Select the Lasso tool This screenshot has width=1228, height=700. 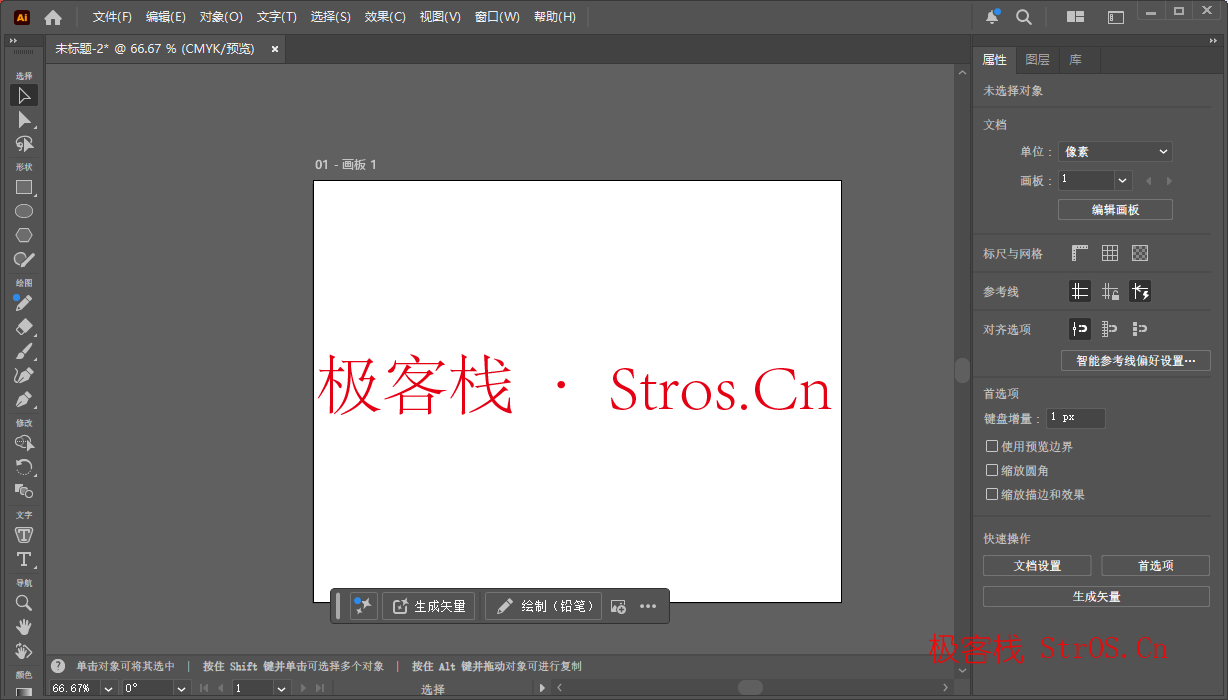point(24,143)
